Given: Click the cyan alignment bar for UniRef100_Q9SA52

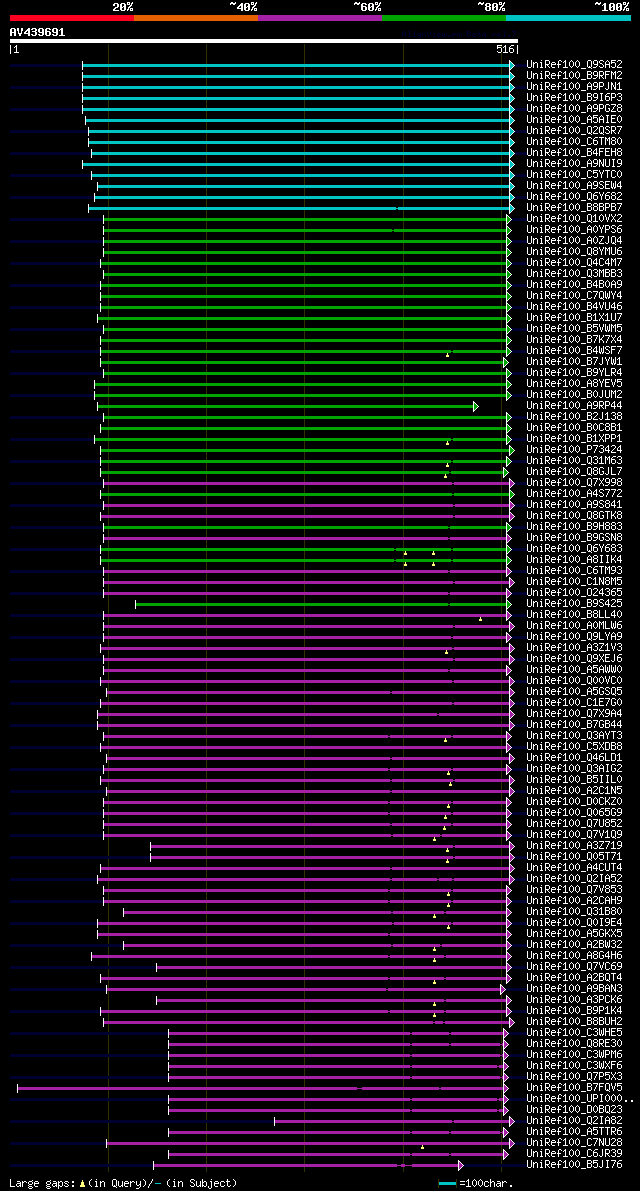Looking at the screenshot, I should [x=296, y=65].
